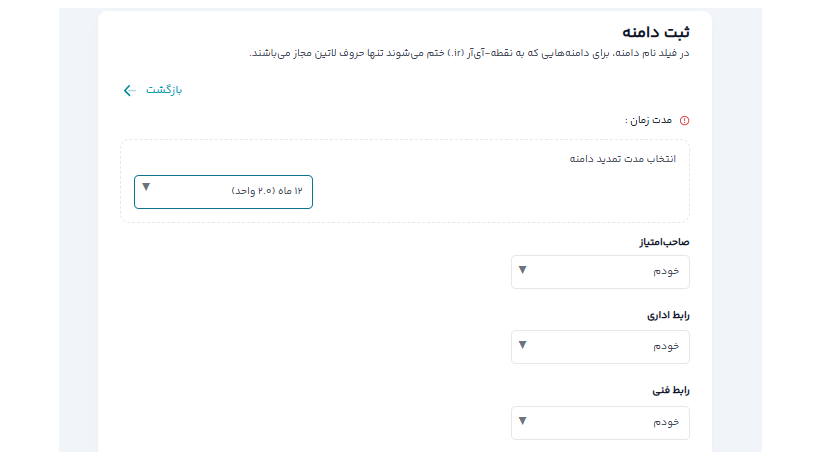Click the رابط فنی field label
The height and width of the screenshot is (460, 820).
point(671,391)
